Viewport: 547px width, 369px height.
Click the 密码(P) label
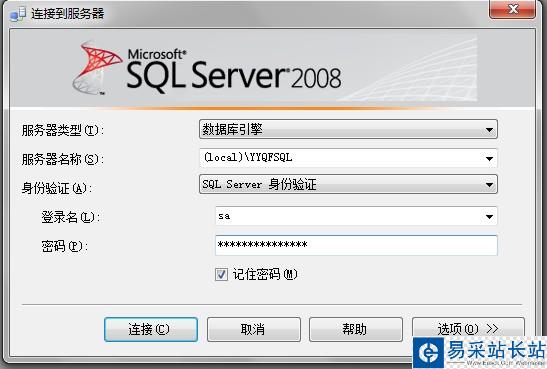tap(65, 246)
